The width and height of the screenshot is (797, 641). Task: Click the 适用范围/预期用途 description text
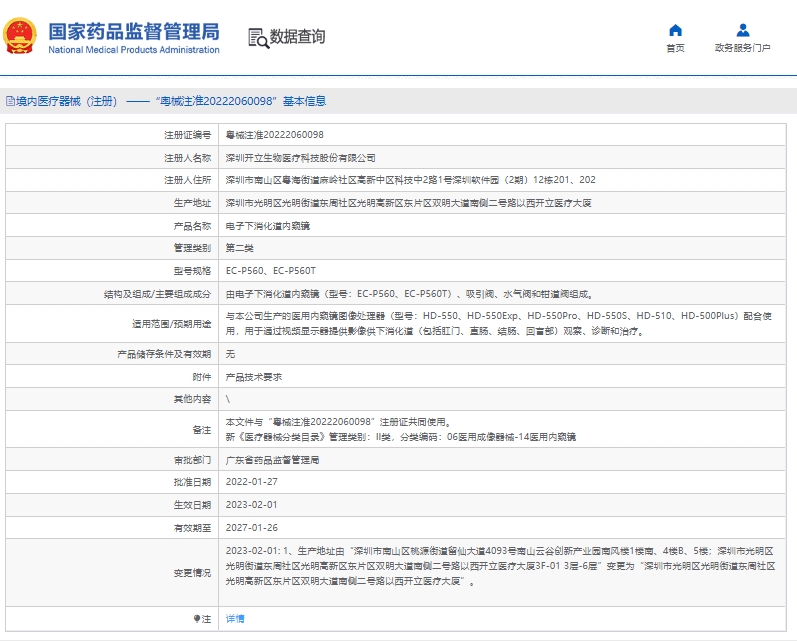(499, 323)
